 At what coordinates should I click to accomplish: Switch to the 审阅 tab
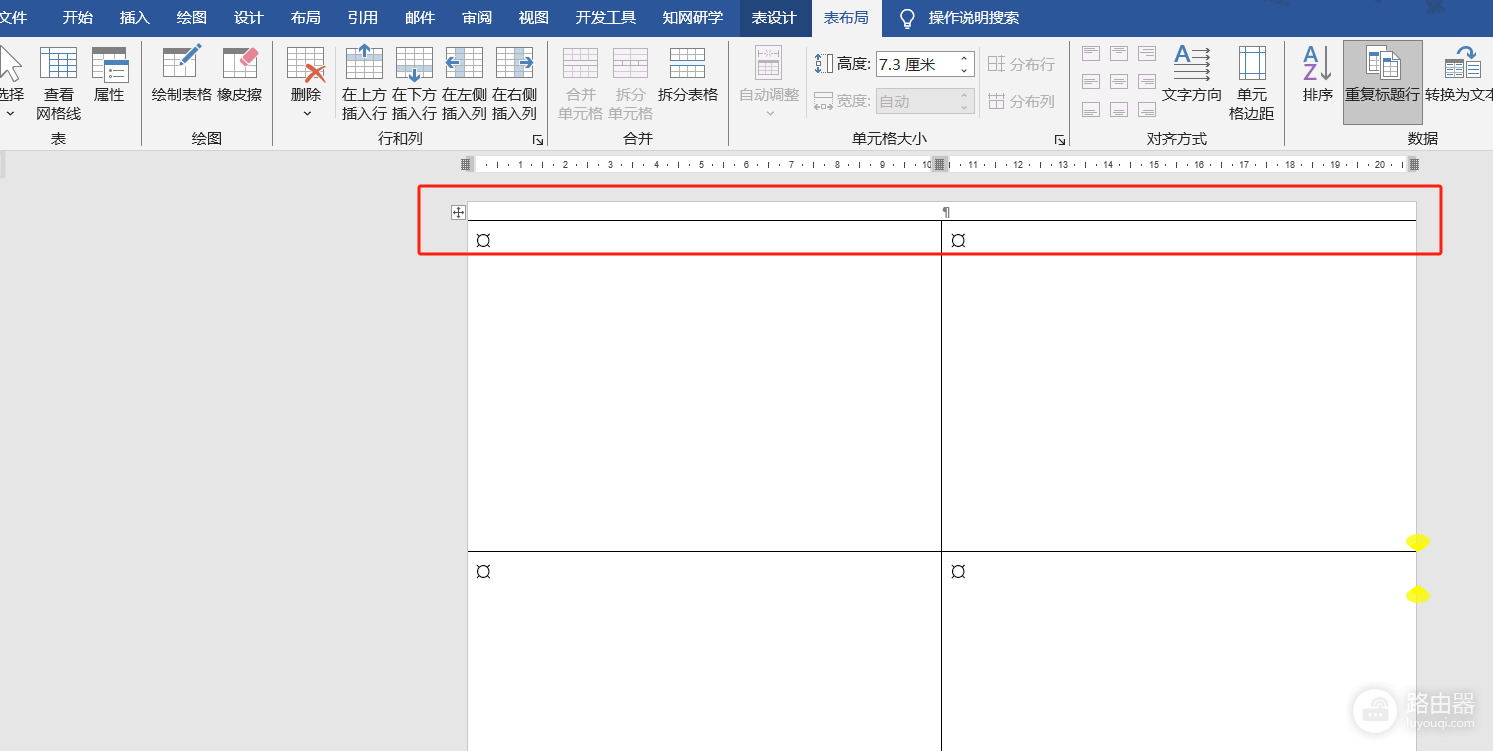pyautogui.click(x=477, y=18)
